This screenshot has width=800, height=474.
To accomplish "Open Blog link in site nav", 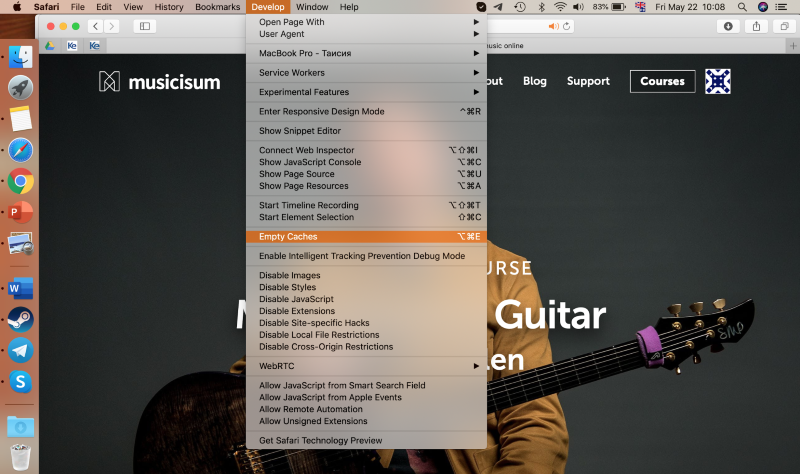I will pos(535,81).
